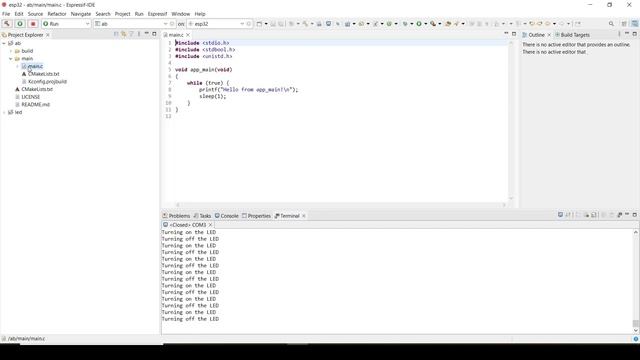
Task: Click the green Launch button
Action: tap(20, 24)
